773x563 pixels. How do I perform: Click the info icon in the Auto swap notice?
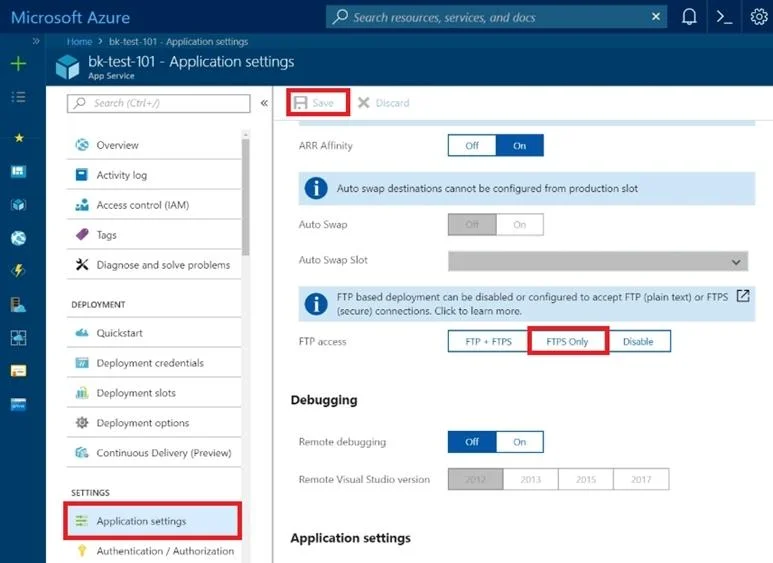[x=316, y=188]
